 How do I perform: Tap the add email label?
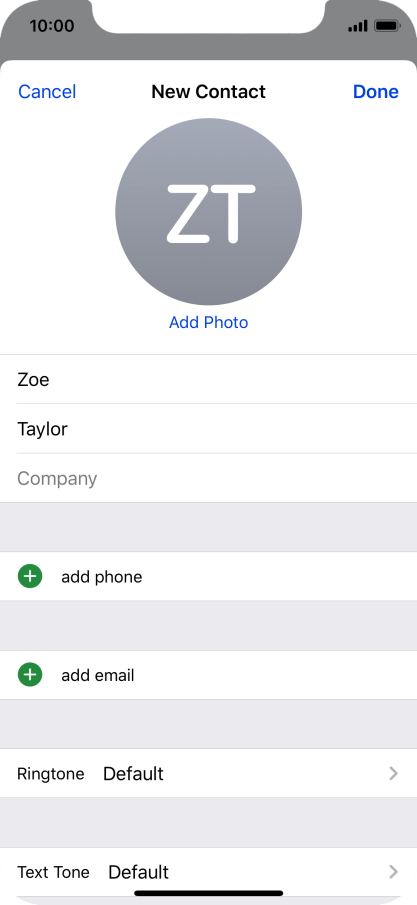click(98, 675)
